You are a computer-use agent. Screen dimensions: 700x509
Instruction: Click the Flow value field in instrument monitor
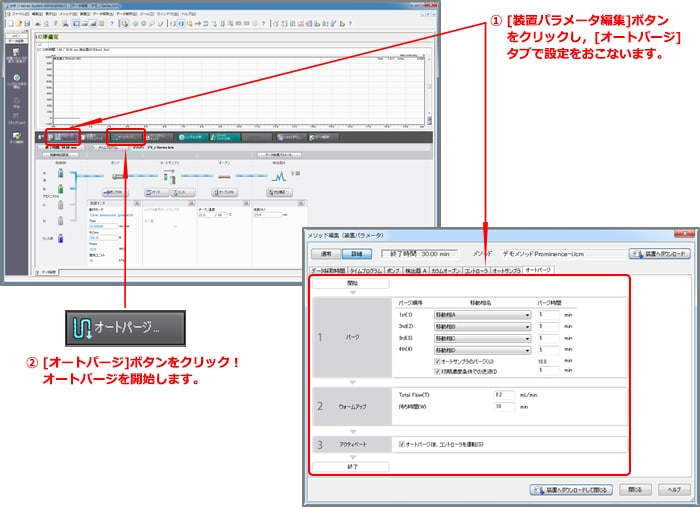point(104,226)
